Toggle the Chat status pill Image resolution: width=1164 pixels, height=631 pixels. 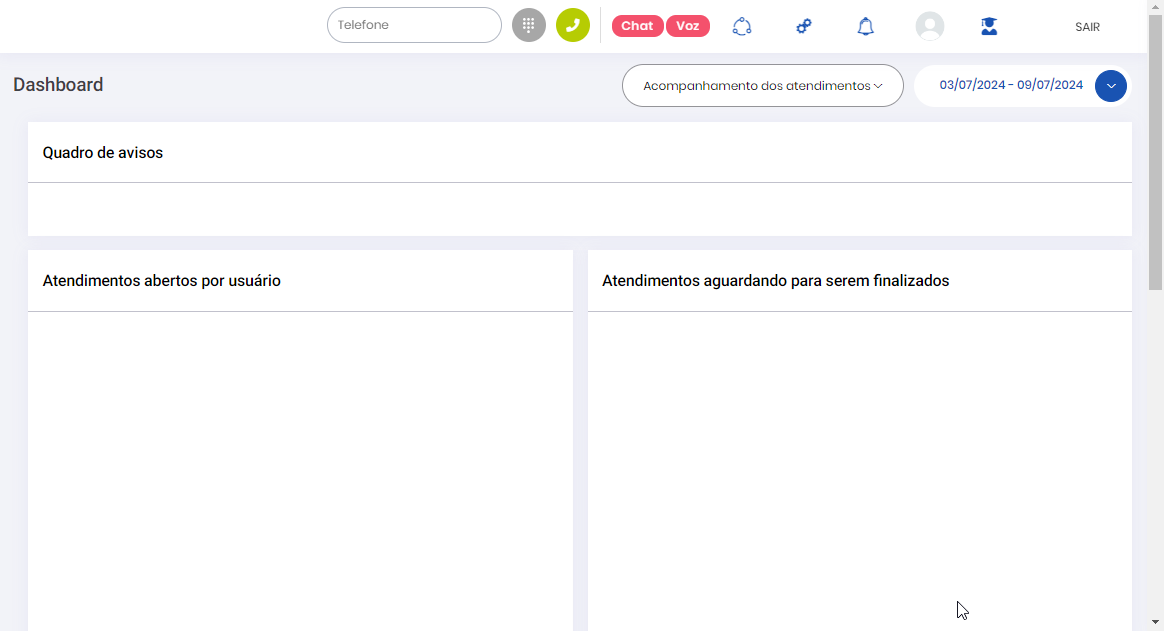pos(637,26)
